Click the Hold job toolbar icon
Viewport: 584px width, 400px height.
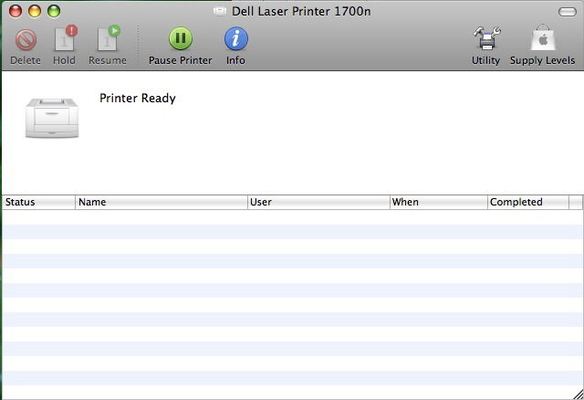click(x=66, y=38)
